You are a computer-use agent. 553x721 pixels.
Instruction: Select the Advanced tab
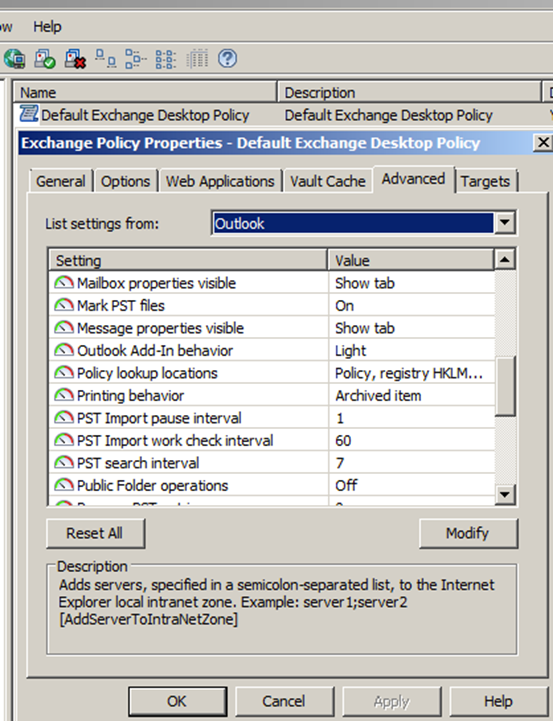coord(413,179)
